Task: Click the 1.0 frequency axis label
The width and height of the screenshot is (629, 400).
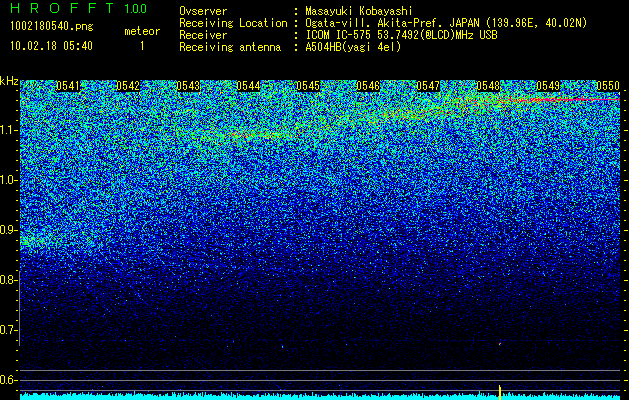Action: pos(8,180)
